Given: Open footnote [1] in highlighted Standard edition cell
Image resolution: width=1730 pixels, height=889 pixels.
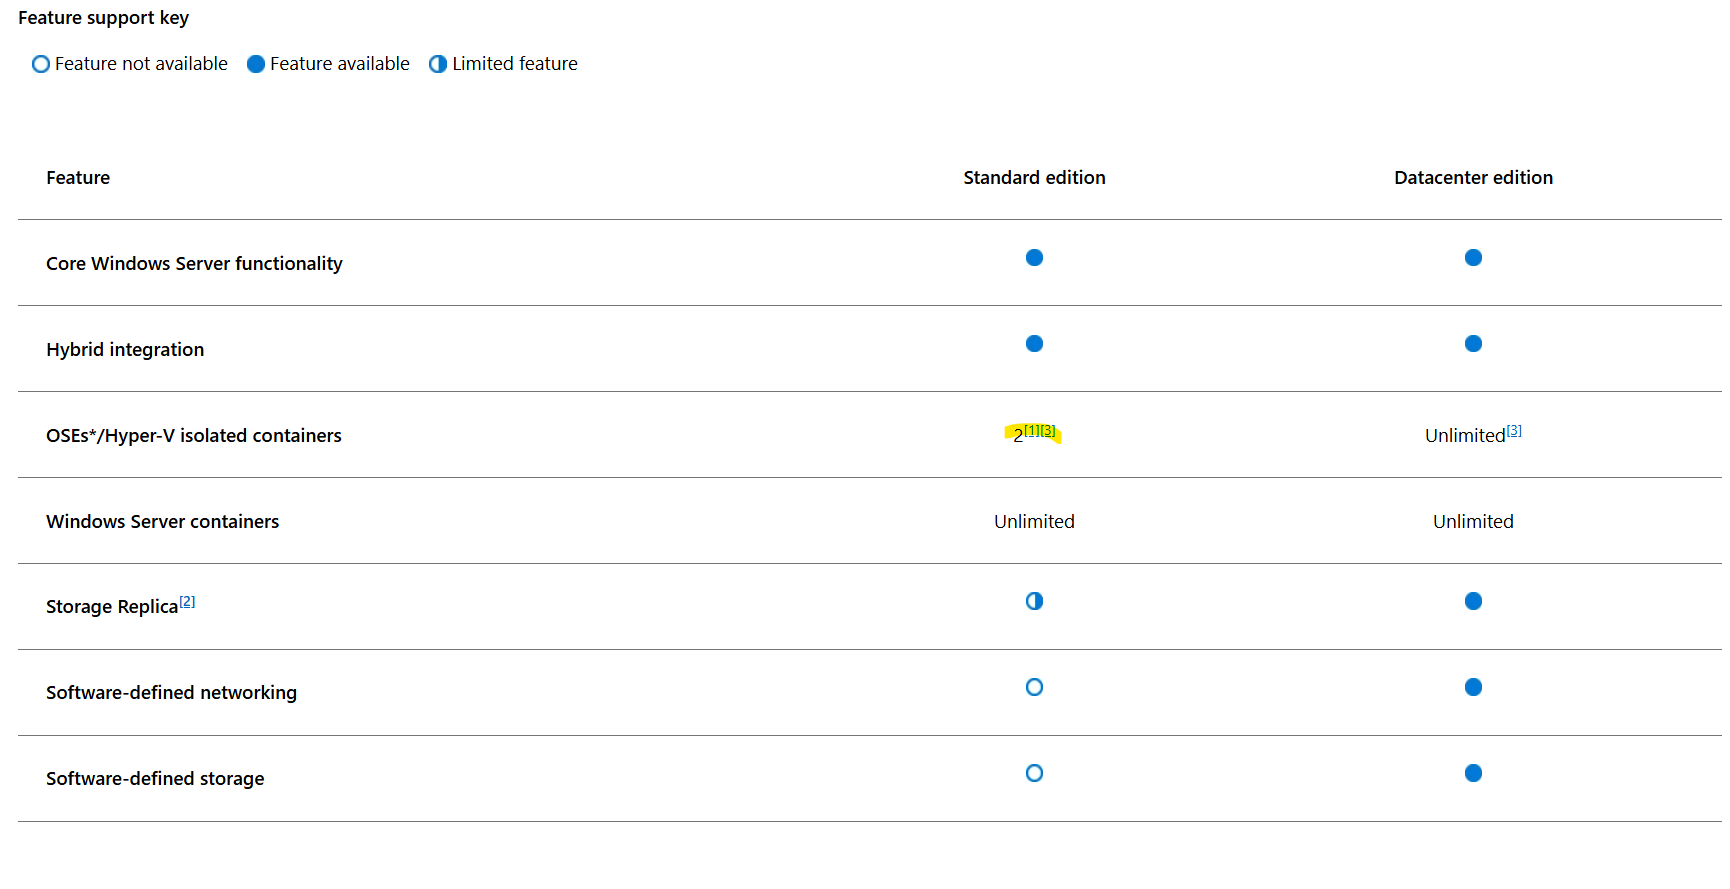Looking at the screenshot, I should [x=1031, y=431].
